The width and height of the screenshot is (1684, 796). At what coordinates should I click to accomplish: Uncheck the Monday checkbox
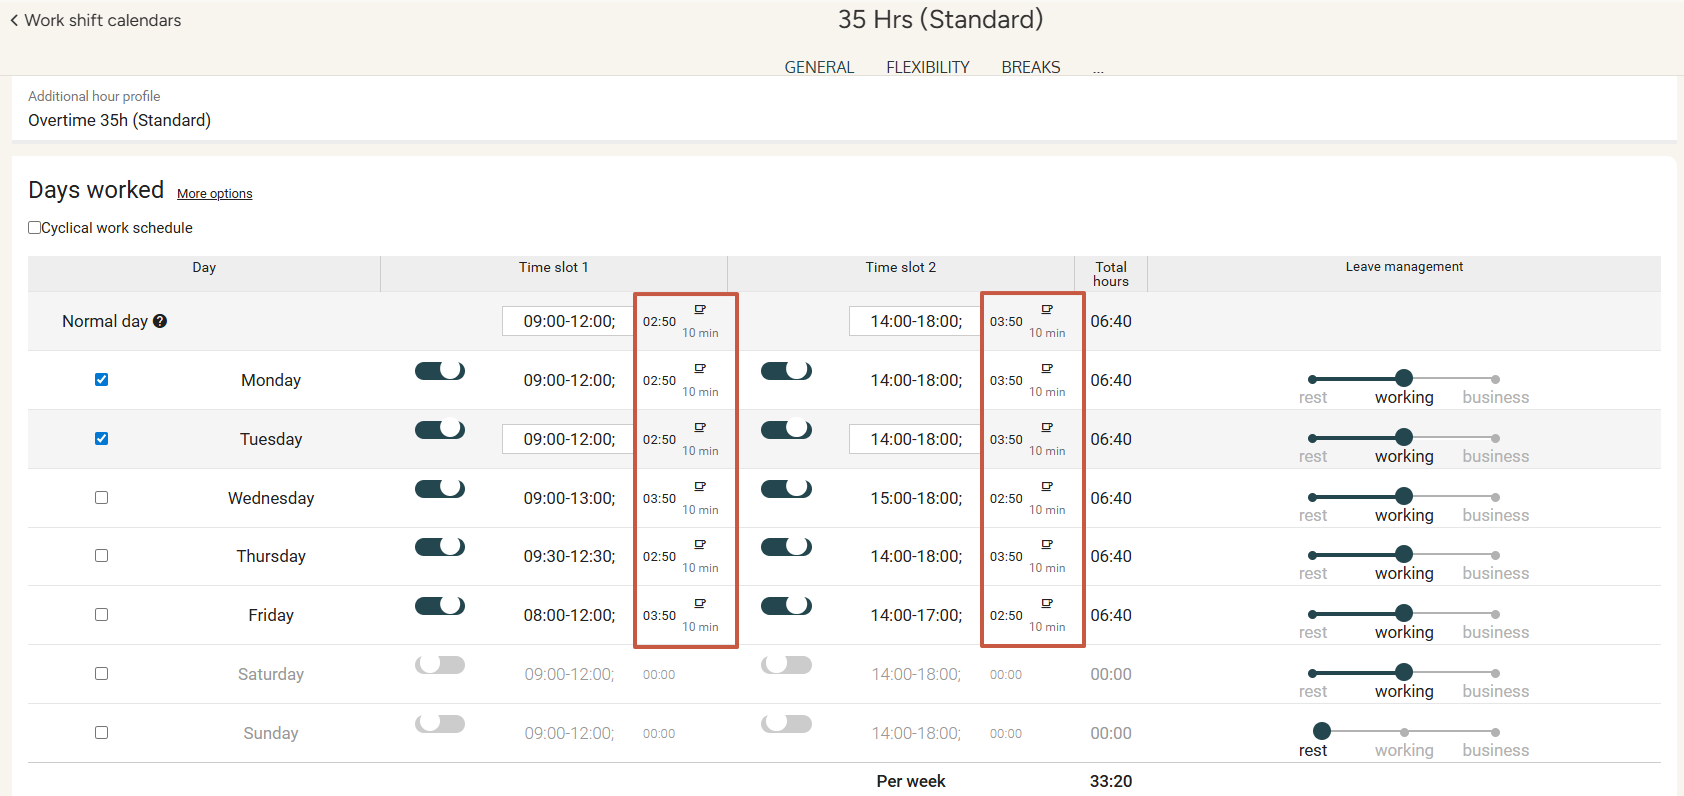[101, 380]
